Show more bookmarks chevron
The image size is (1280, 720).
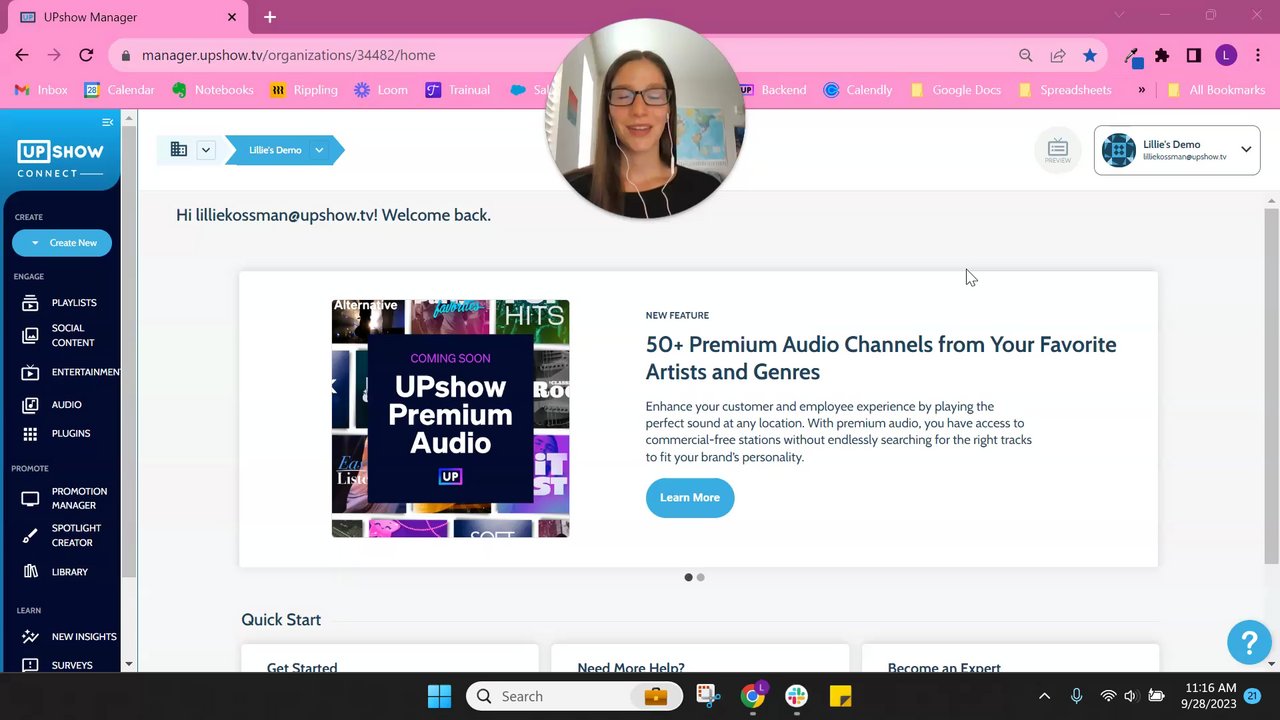(x=1141, y=89)
